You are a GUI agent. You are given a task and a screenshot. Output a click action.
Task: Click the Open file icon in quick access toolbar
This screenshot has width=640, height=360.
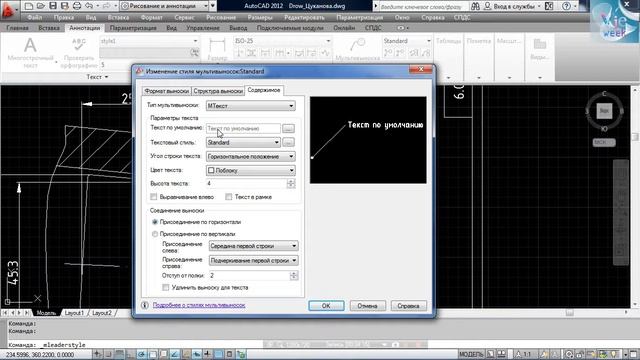pyautogui.click(x=40, y=6)
